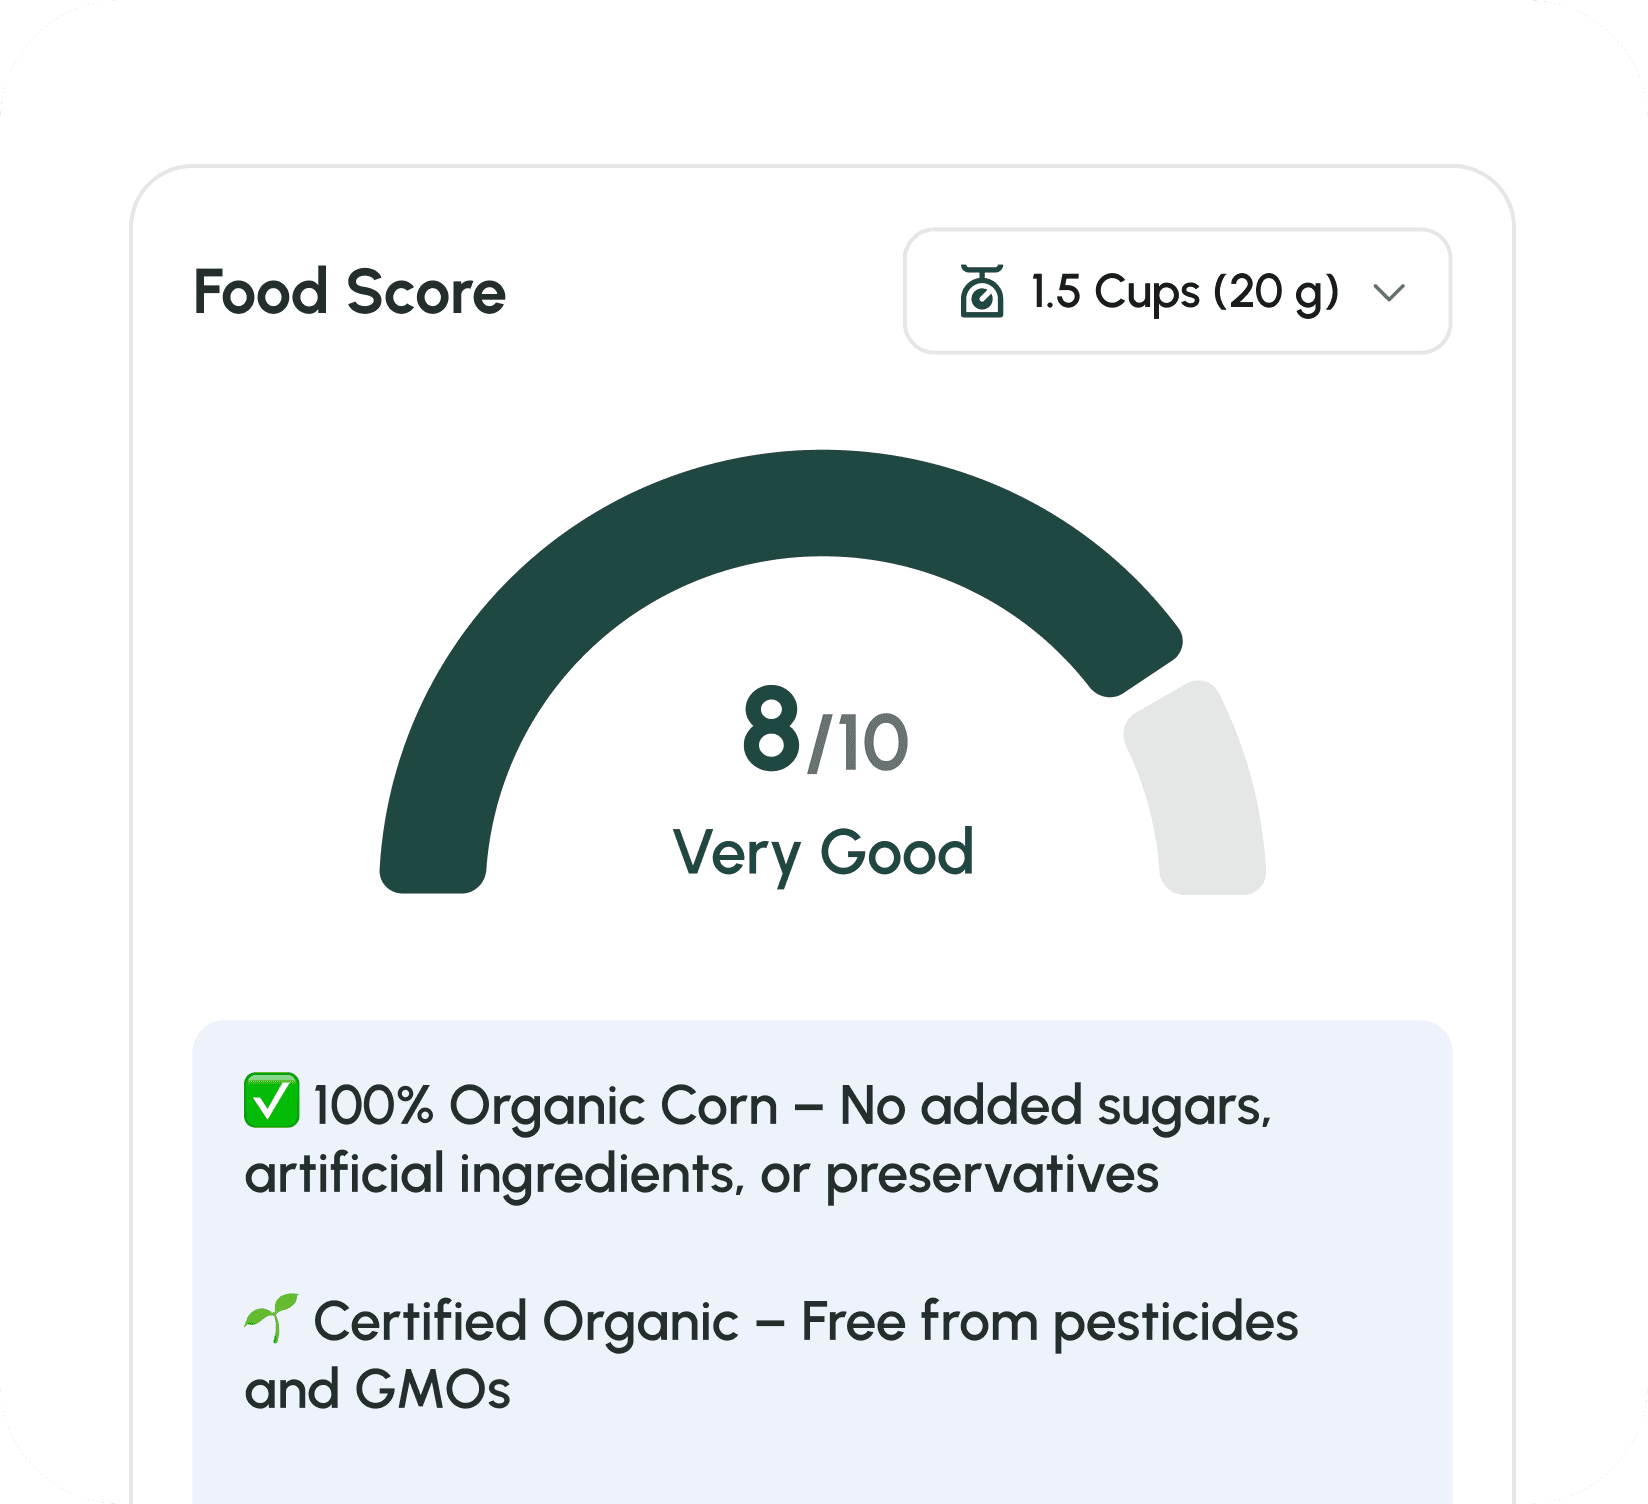The image size is (1648, 1504).
Task: Click the word 'Good' under score
Action: point(896,853)
